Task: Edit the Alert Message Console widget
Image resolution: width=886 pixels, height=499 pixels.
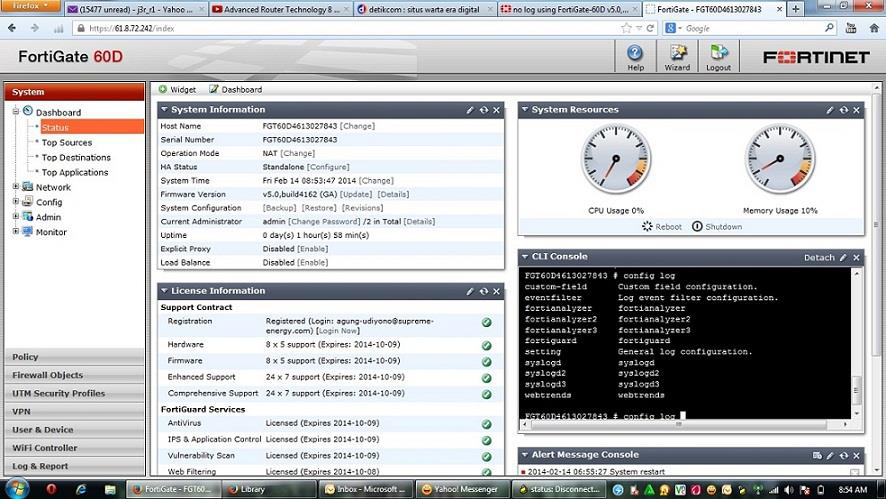Action: click(x=830, y=455)
